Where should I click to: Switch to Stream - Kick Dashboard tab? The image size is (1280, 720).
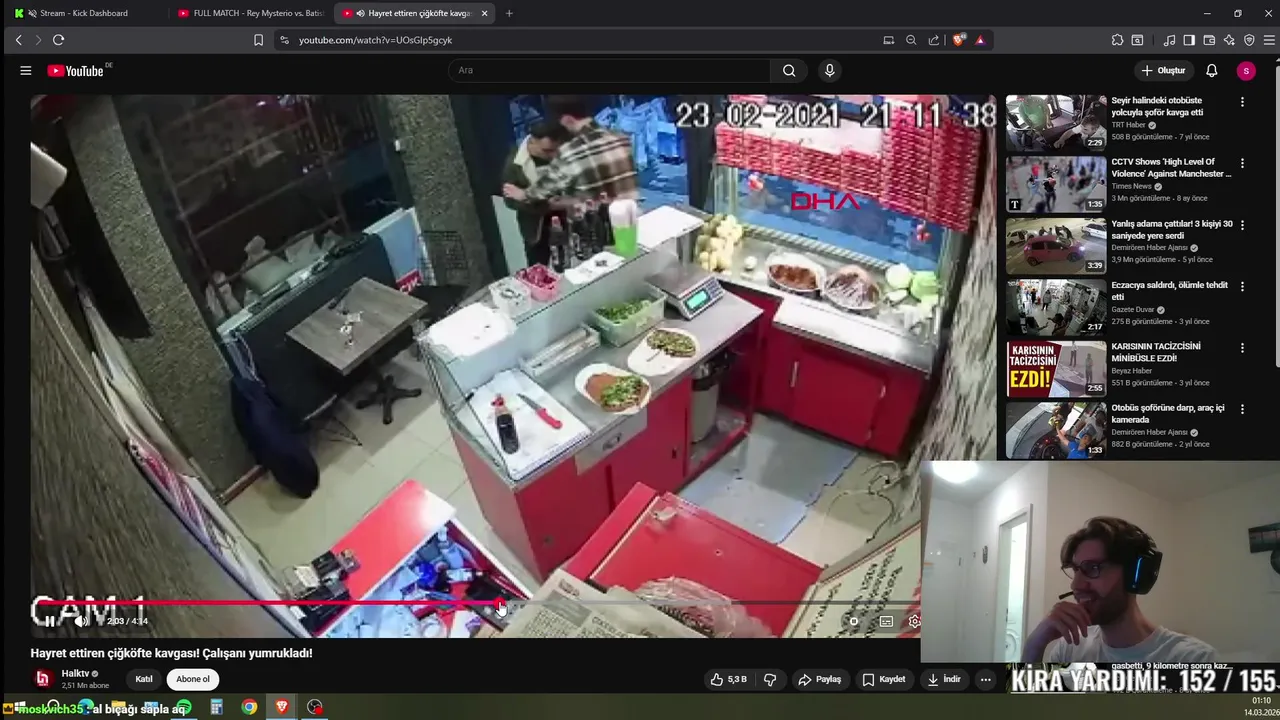(x=84, y=13)
